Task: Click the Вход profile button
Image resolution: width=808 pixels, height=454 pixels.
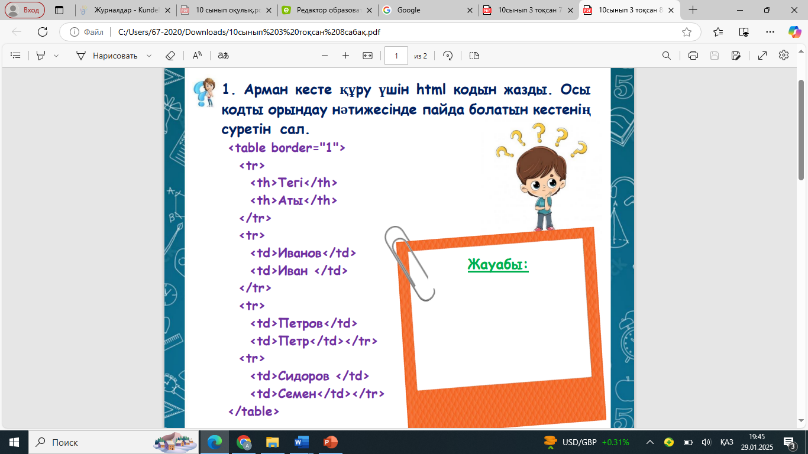Action: point(24,9)
